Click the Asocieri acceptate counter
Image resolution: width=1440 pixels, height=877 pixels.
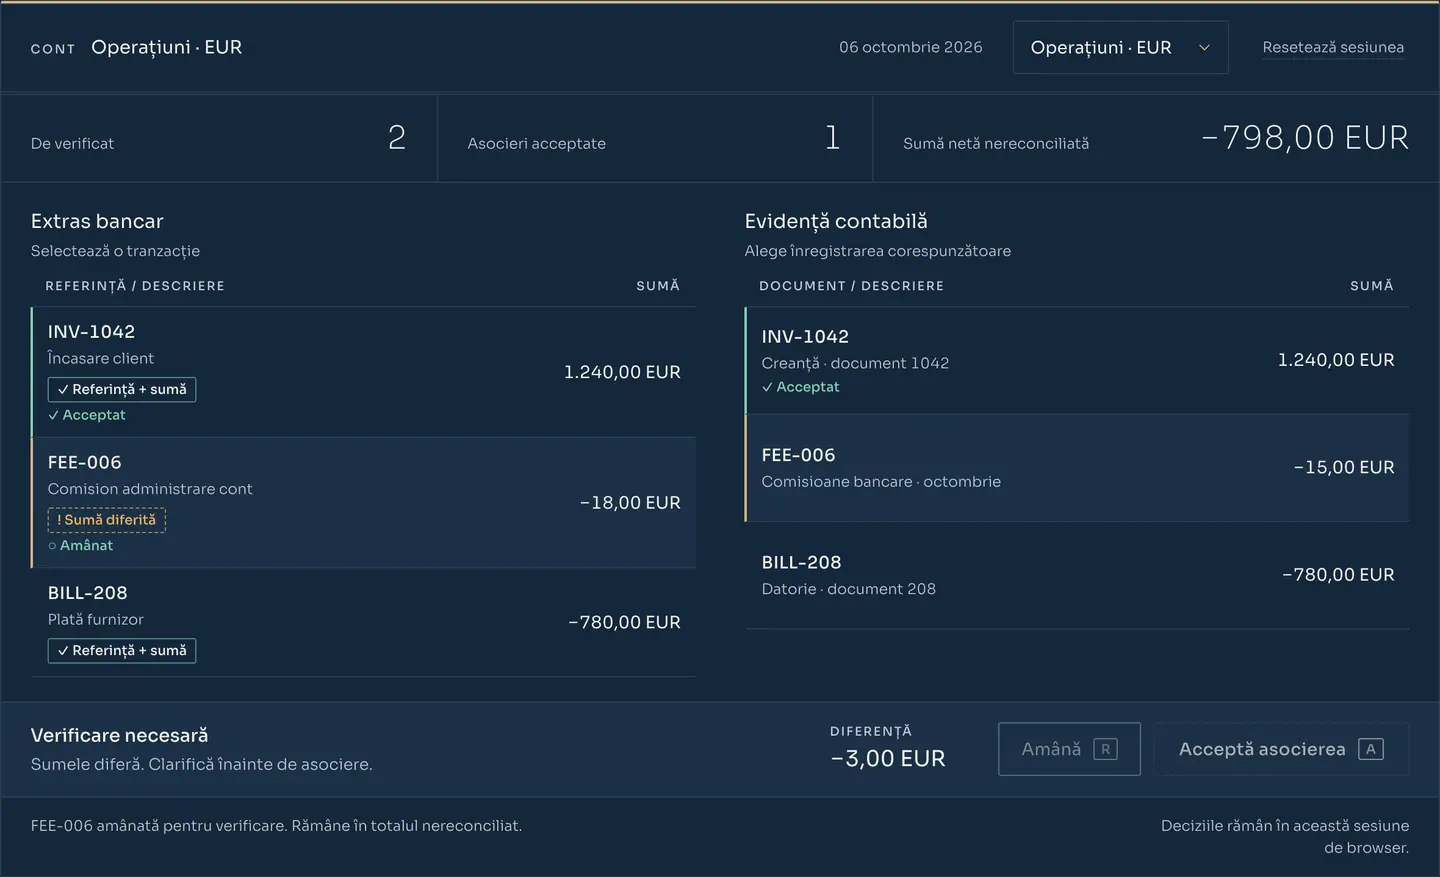(655, 139)
